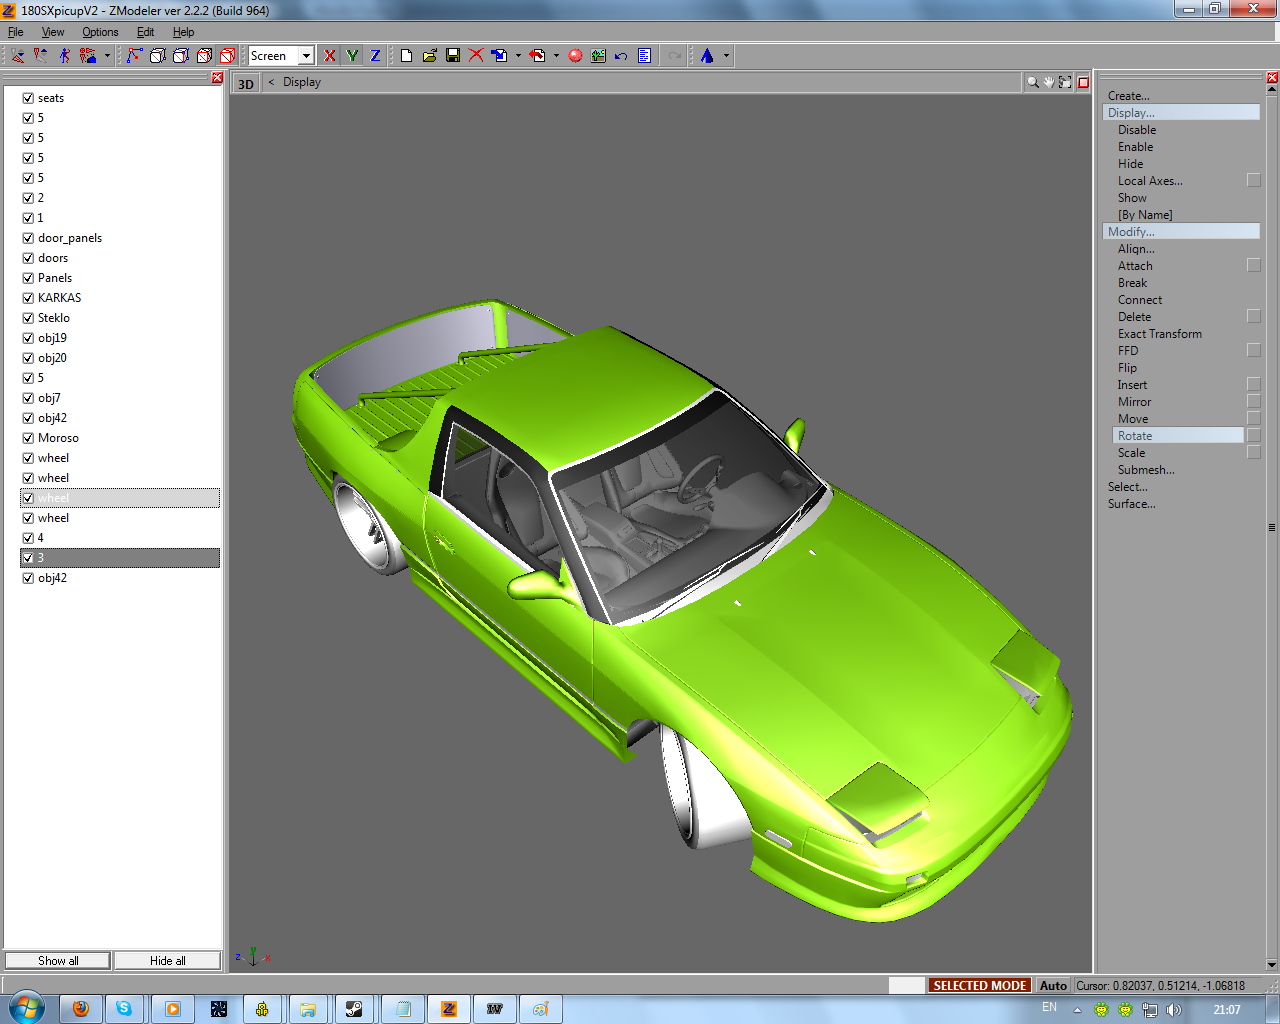
Task: Select the viewport pan hand tool
Action: click(1048, 82)
